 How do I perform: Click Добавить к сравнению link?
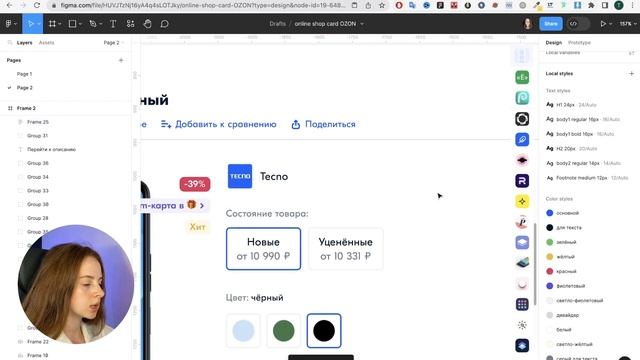click(219, 124)
